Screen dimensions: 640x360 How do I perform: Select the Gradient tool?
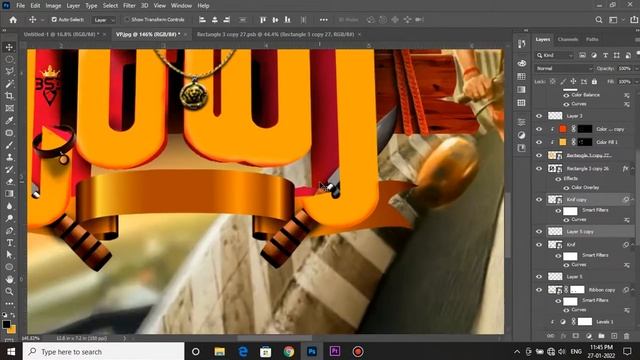pyautogui.click(x=9, y=194)
